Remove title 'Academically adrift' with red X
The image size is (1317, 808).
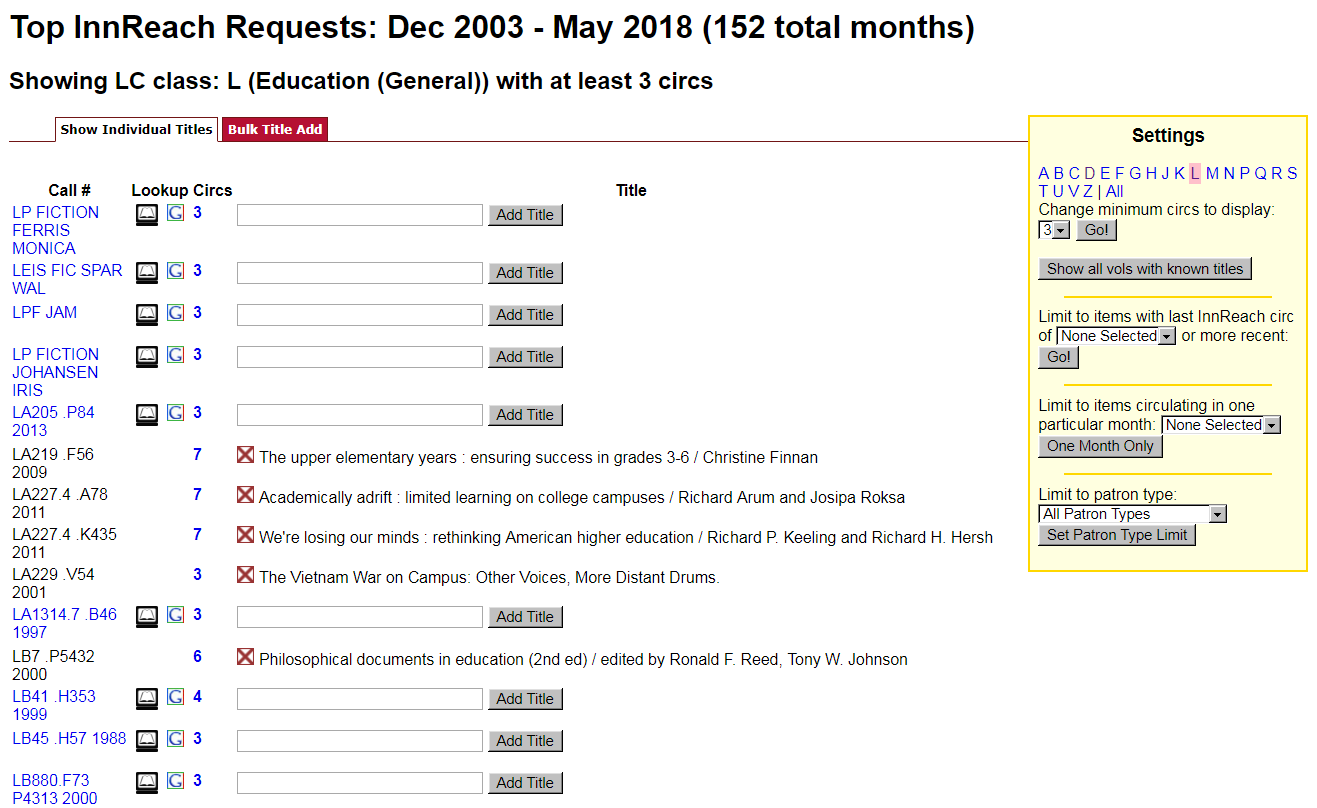point(245,495)
